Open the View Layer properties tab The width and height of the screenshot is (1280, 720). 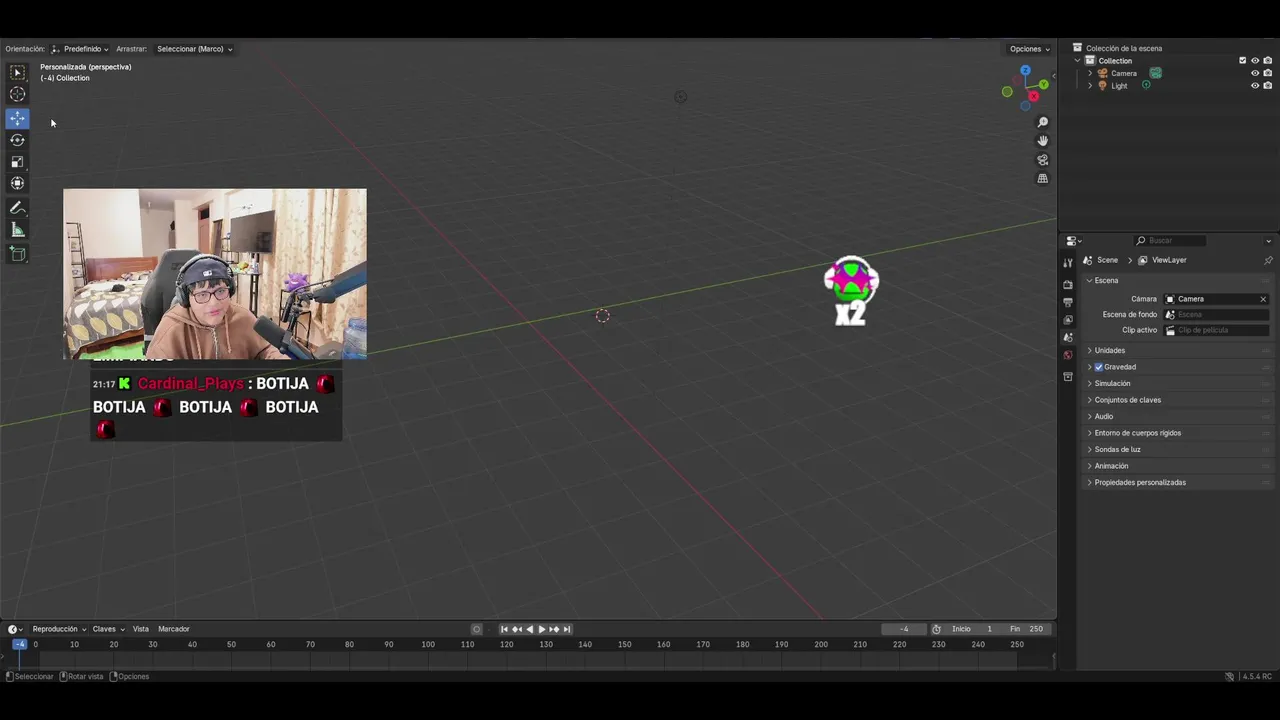[1067, 320]
